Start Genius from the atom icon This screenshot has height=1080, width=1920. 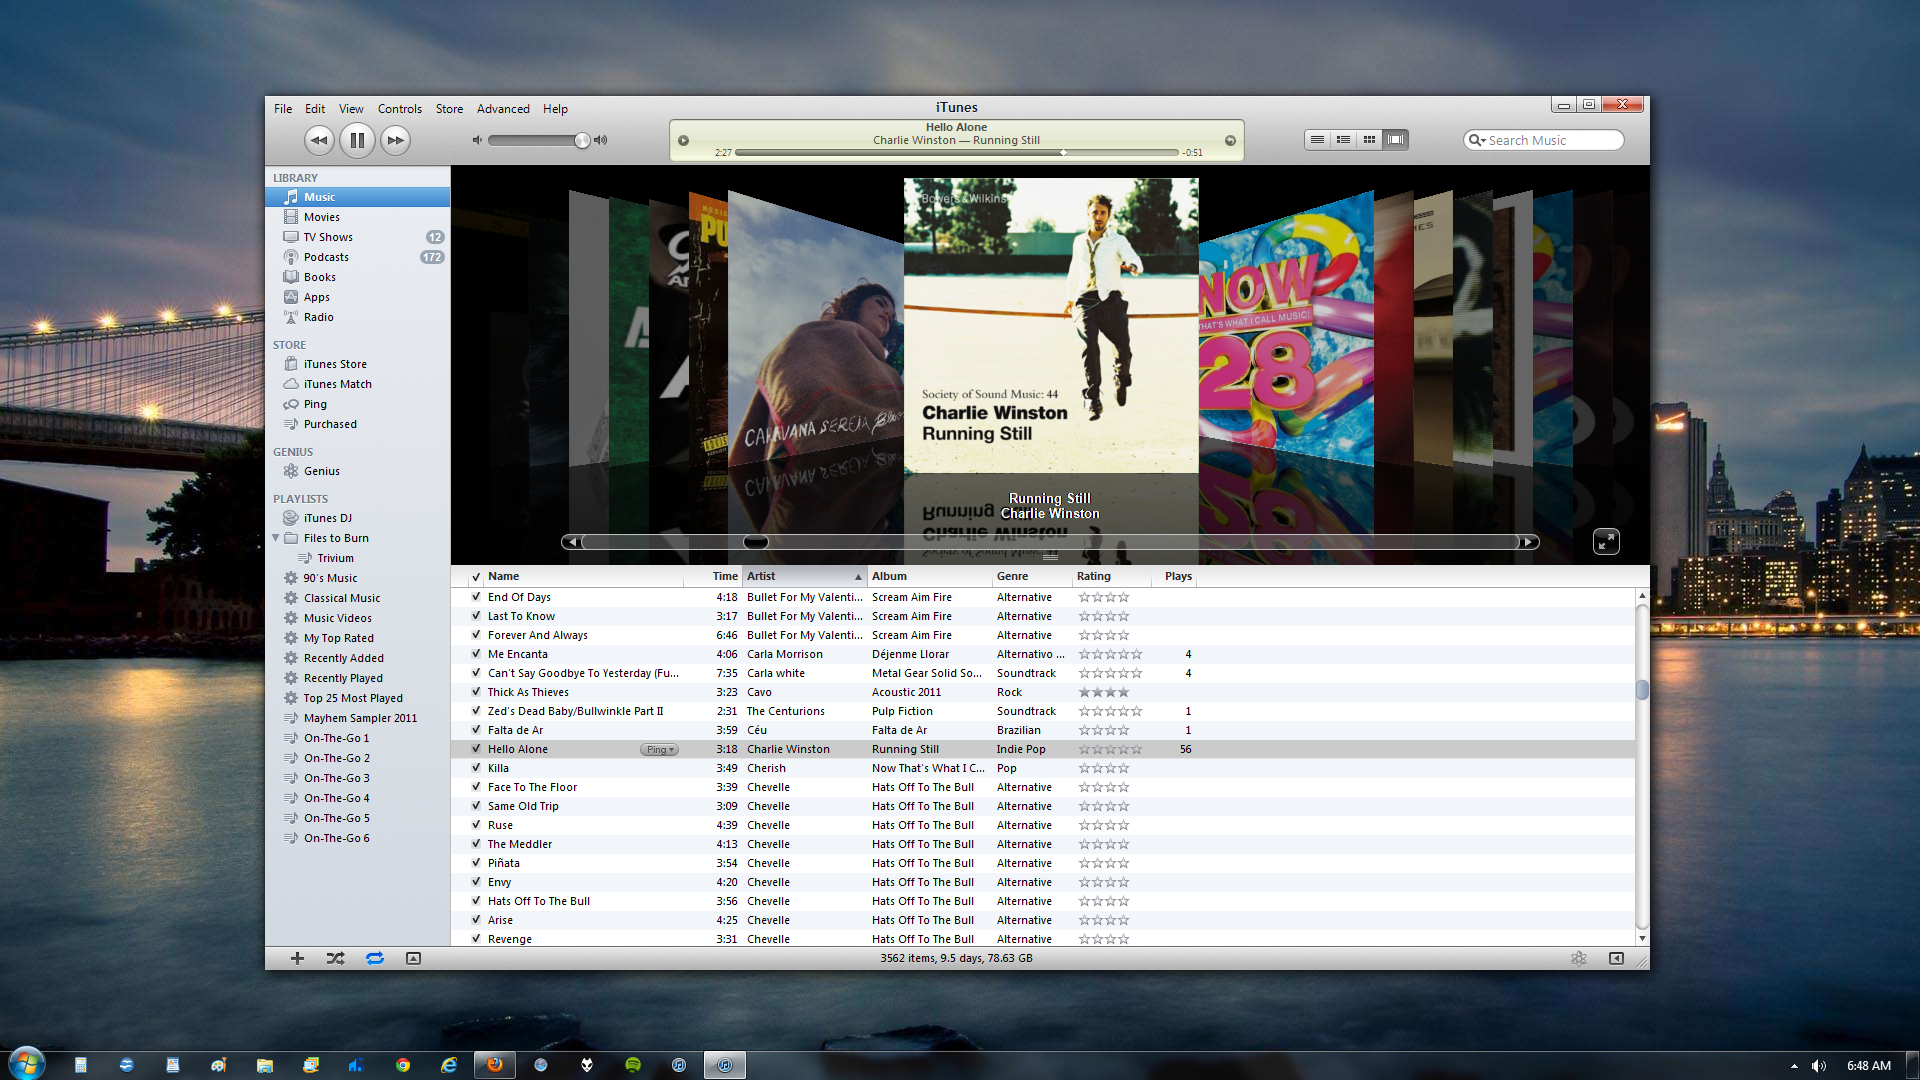[1579, 958]
